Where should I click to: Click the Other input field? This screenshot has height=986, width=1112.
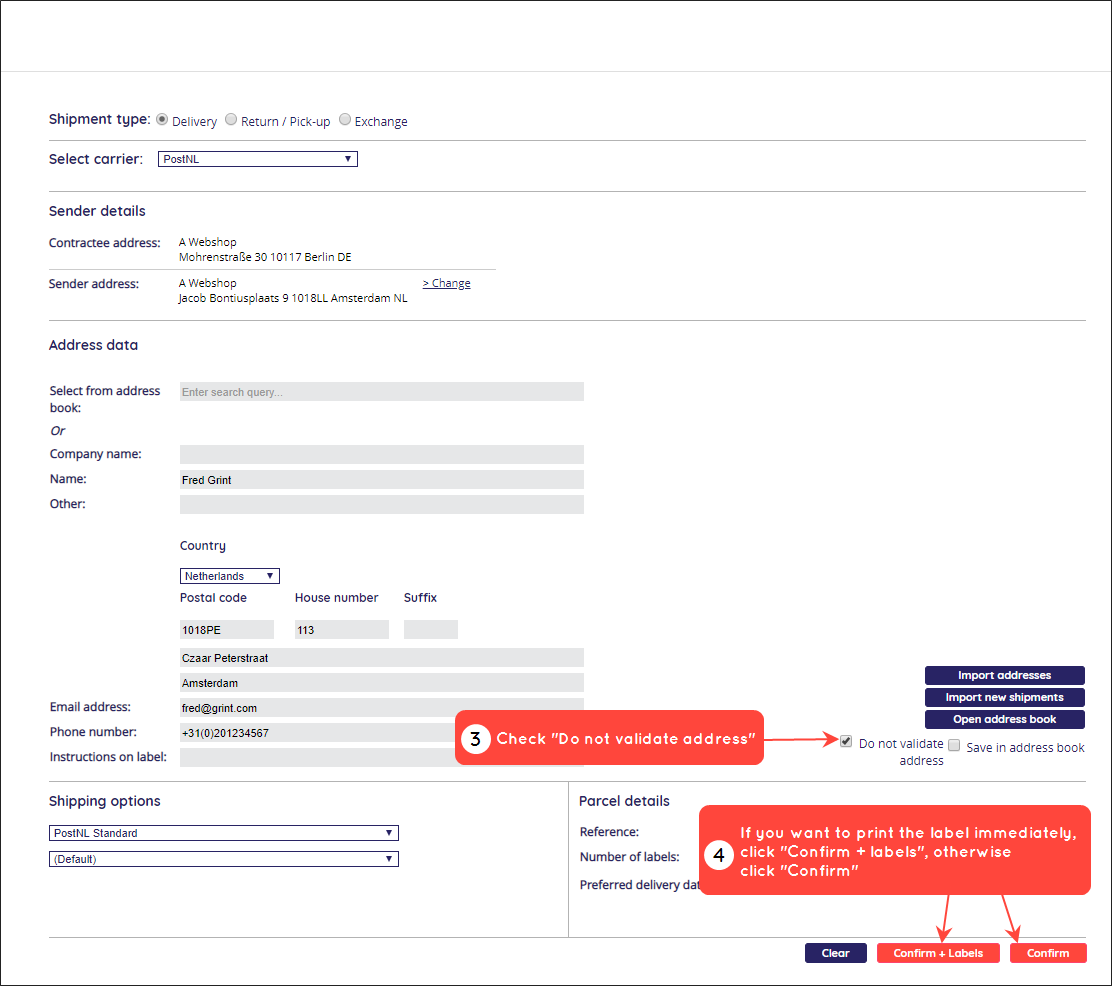[x=382, y=504]
